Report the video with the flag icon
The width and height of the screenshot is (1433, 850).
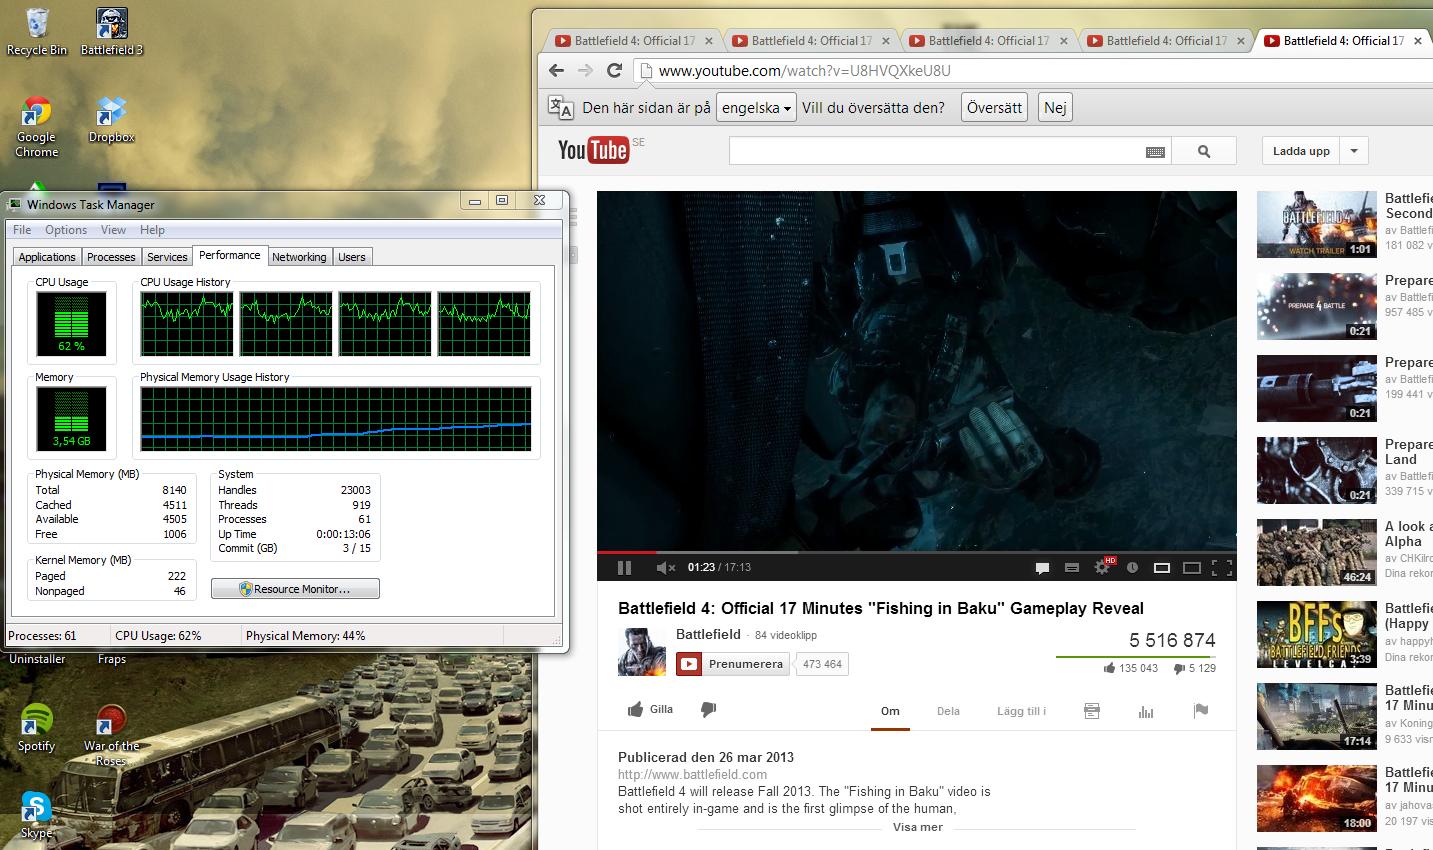pyautogui.click(x=1201, y=711)
